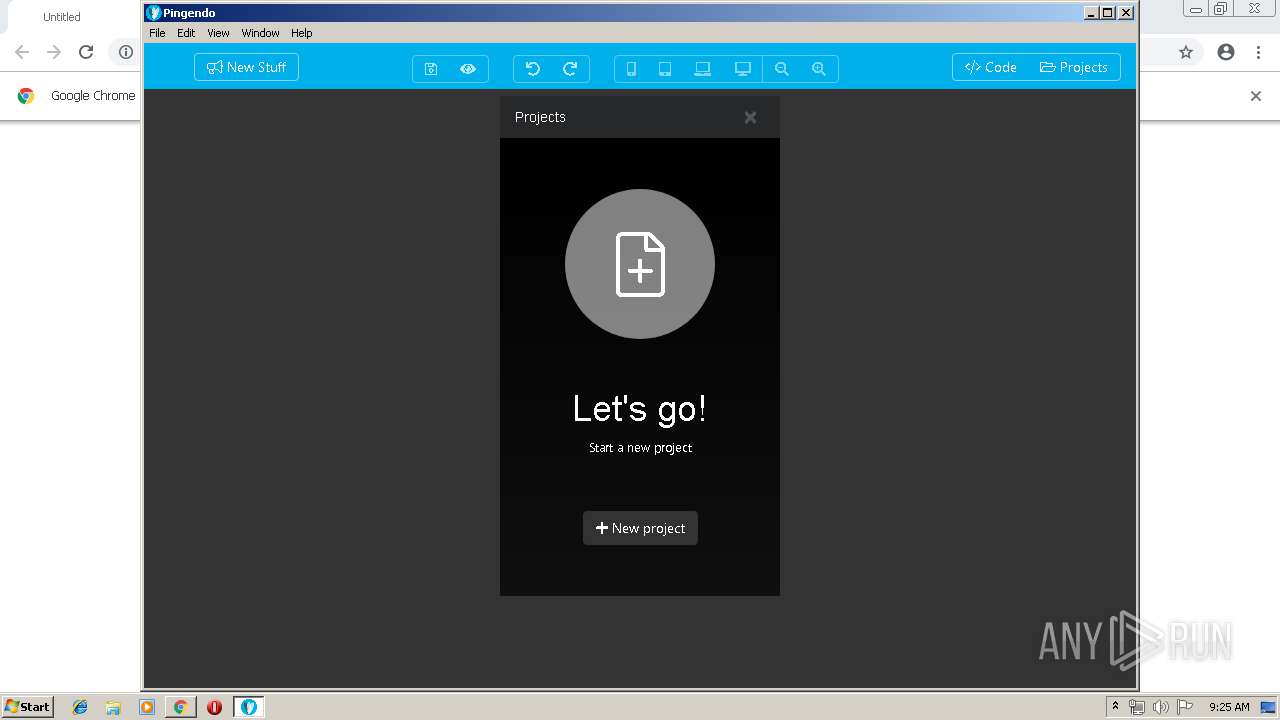Image resolution: width=1280 pixels, height=720 pixels.
Task: Open the File menu
Action: [157, 33]
